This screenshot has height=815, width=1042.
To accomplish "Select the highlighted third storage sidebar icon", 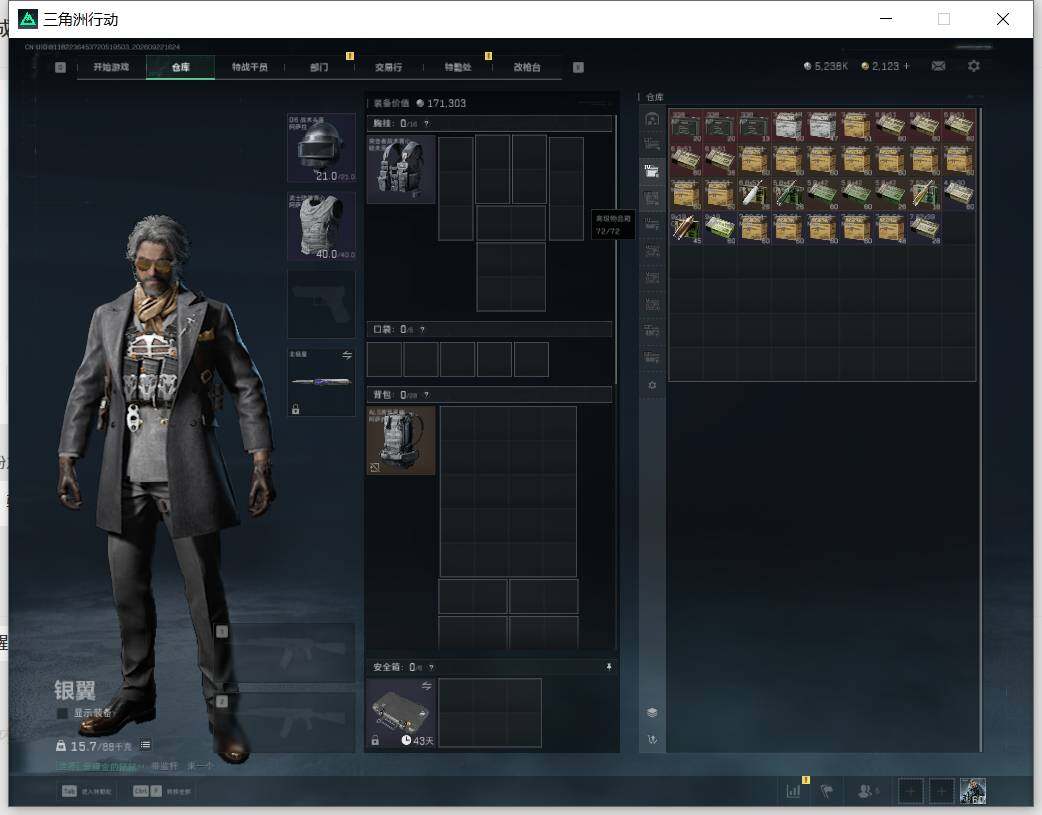I will [652, 171].
